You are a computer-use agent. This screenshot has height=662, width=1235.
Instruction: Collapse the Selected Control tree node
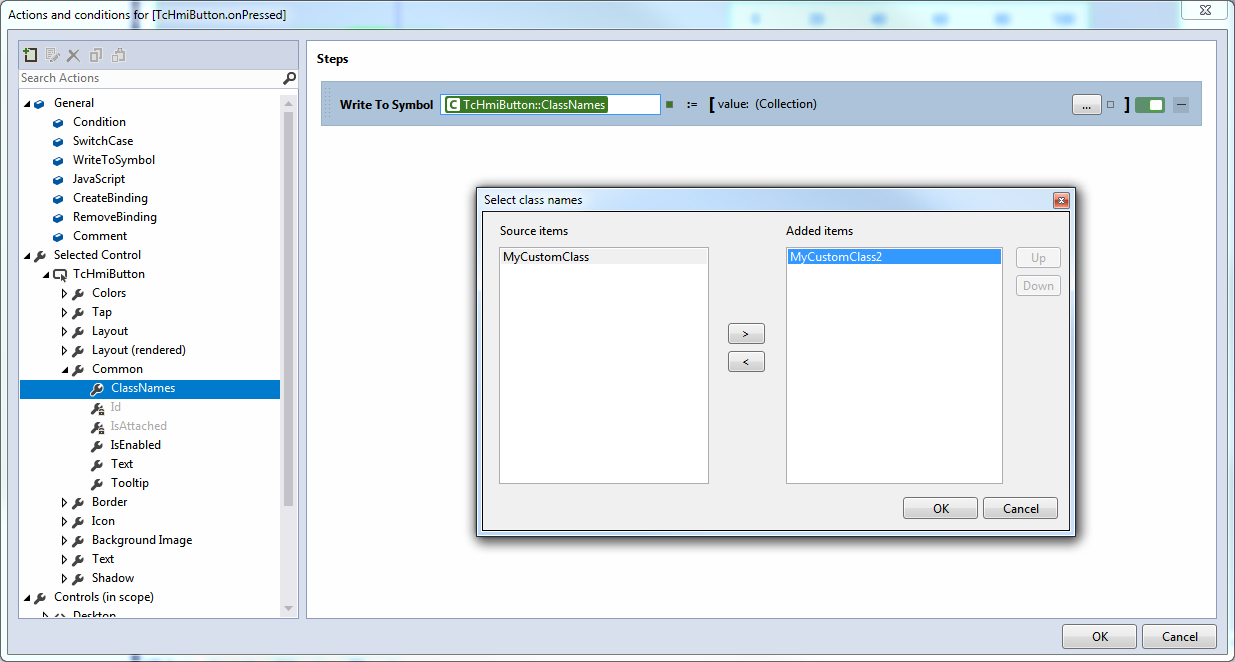pos(27,255)
